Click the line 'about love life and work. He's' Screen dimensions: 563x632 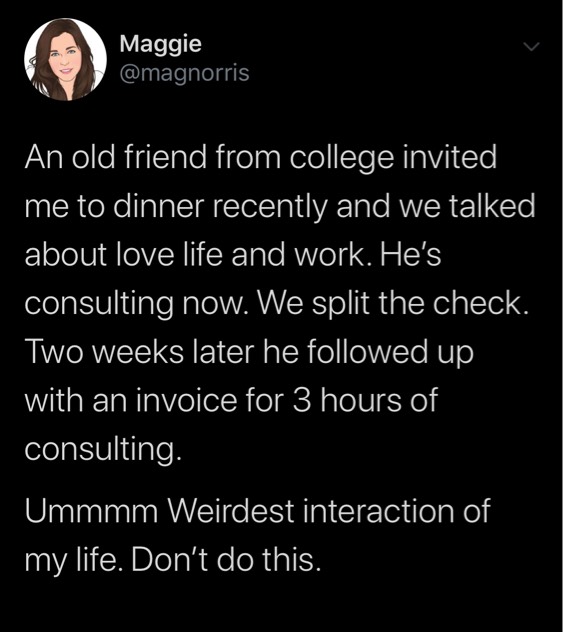pos(233,255)
